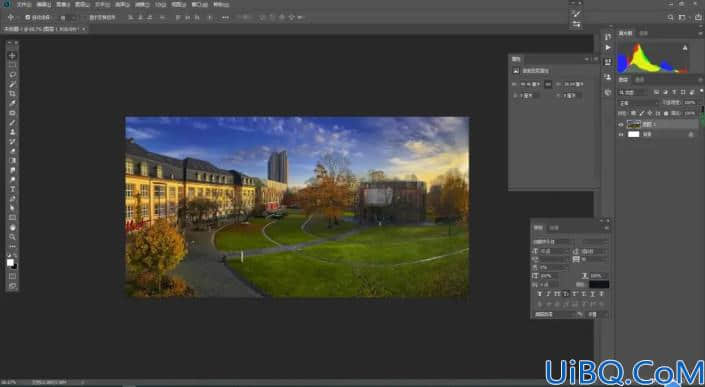This screenshot has width=705, height=387.
Task: Select the Gradient tool
Action: (12, 160)
